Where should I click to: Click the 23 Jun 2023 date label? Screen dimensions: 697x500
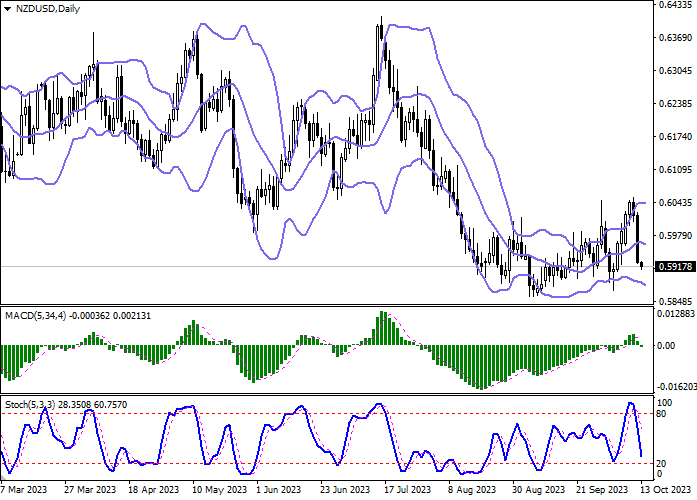[345, 490]
